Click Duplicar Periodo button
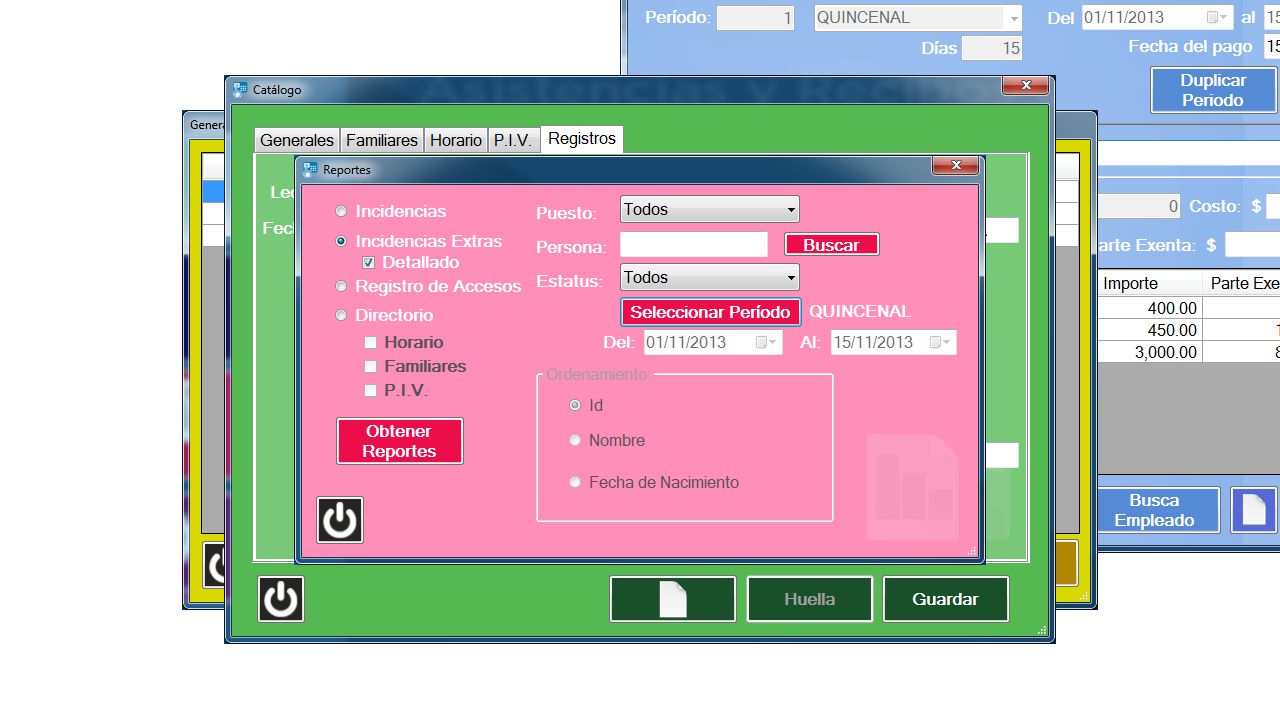Screen dimensions: 1280x720 pos(1213,90)
